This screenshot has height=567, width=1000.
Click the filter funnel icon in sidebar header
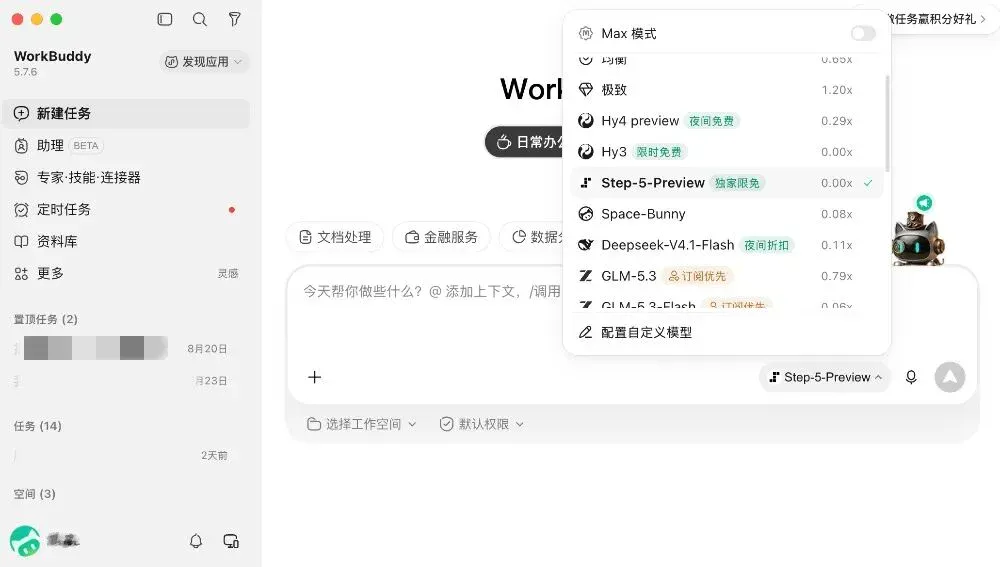click(235, 19)
